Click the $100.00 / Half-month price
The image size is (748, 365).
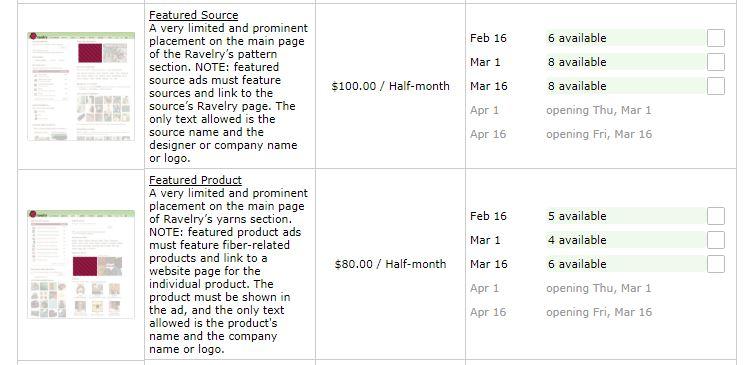coord(390,86)
